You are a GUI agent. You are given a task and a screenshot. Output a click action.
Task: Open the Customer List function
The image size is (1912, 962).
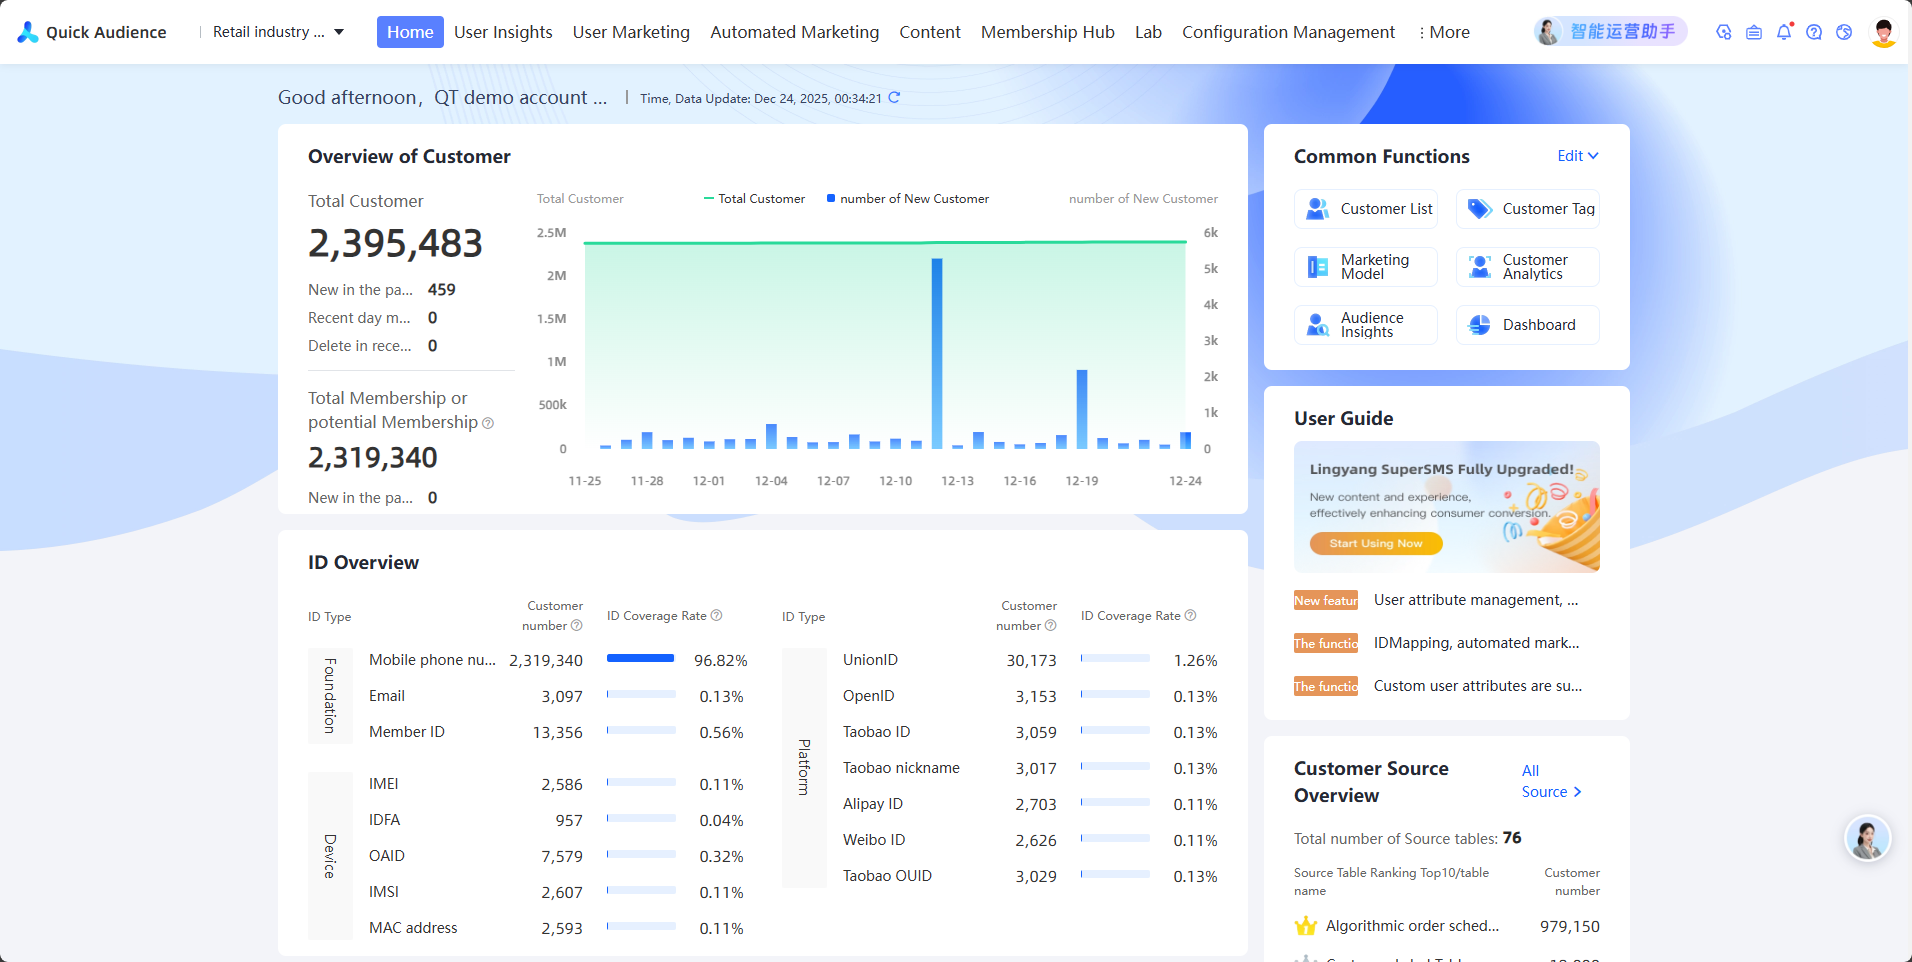pyautogui.click(x=1366, y=209)
